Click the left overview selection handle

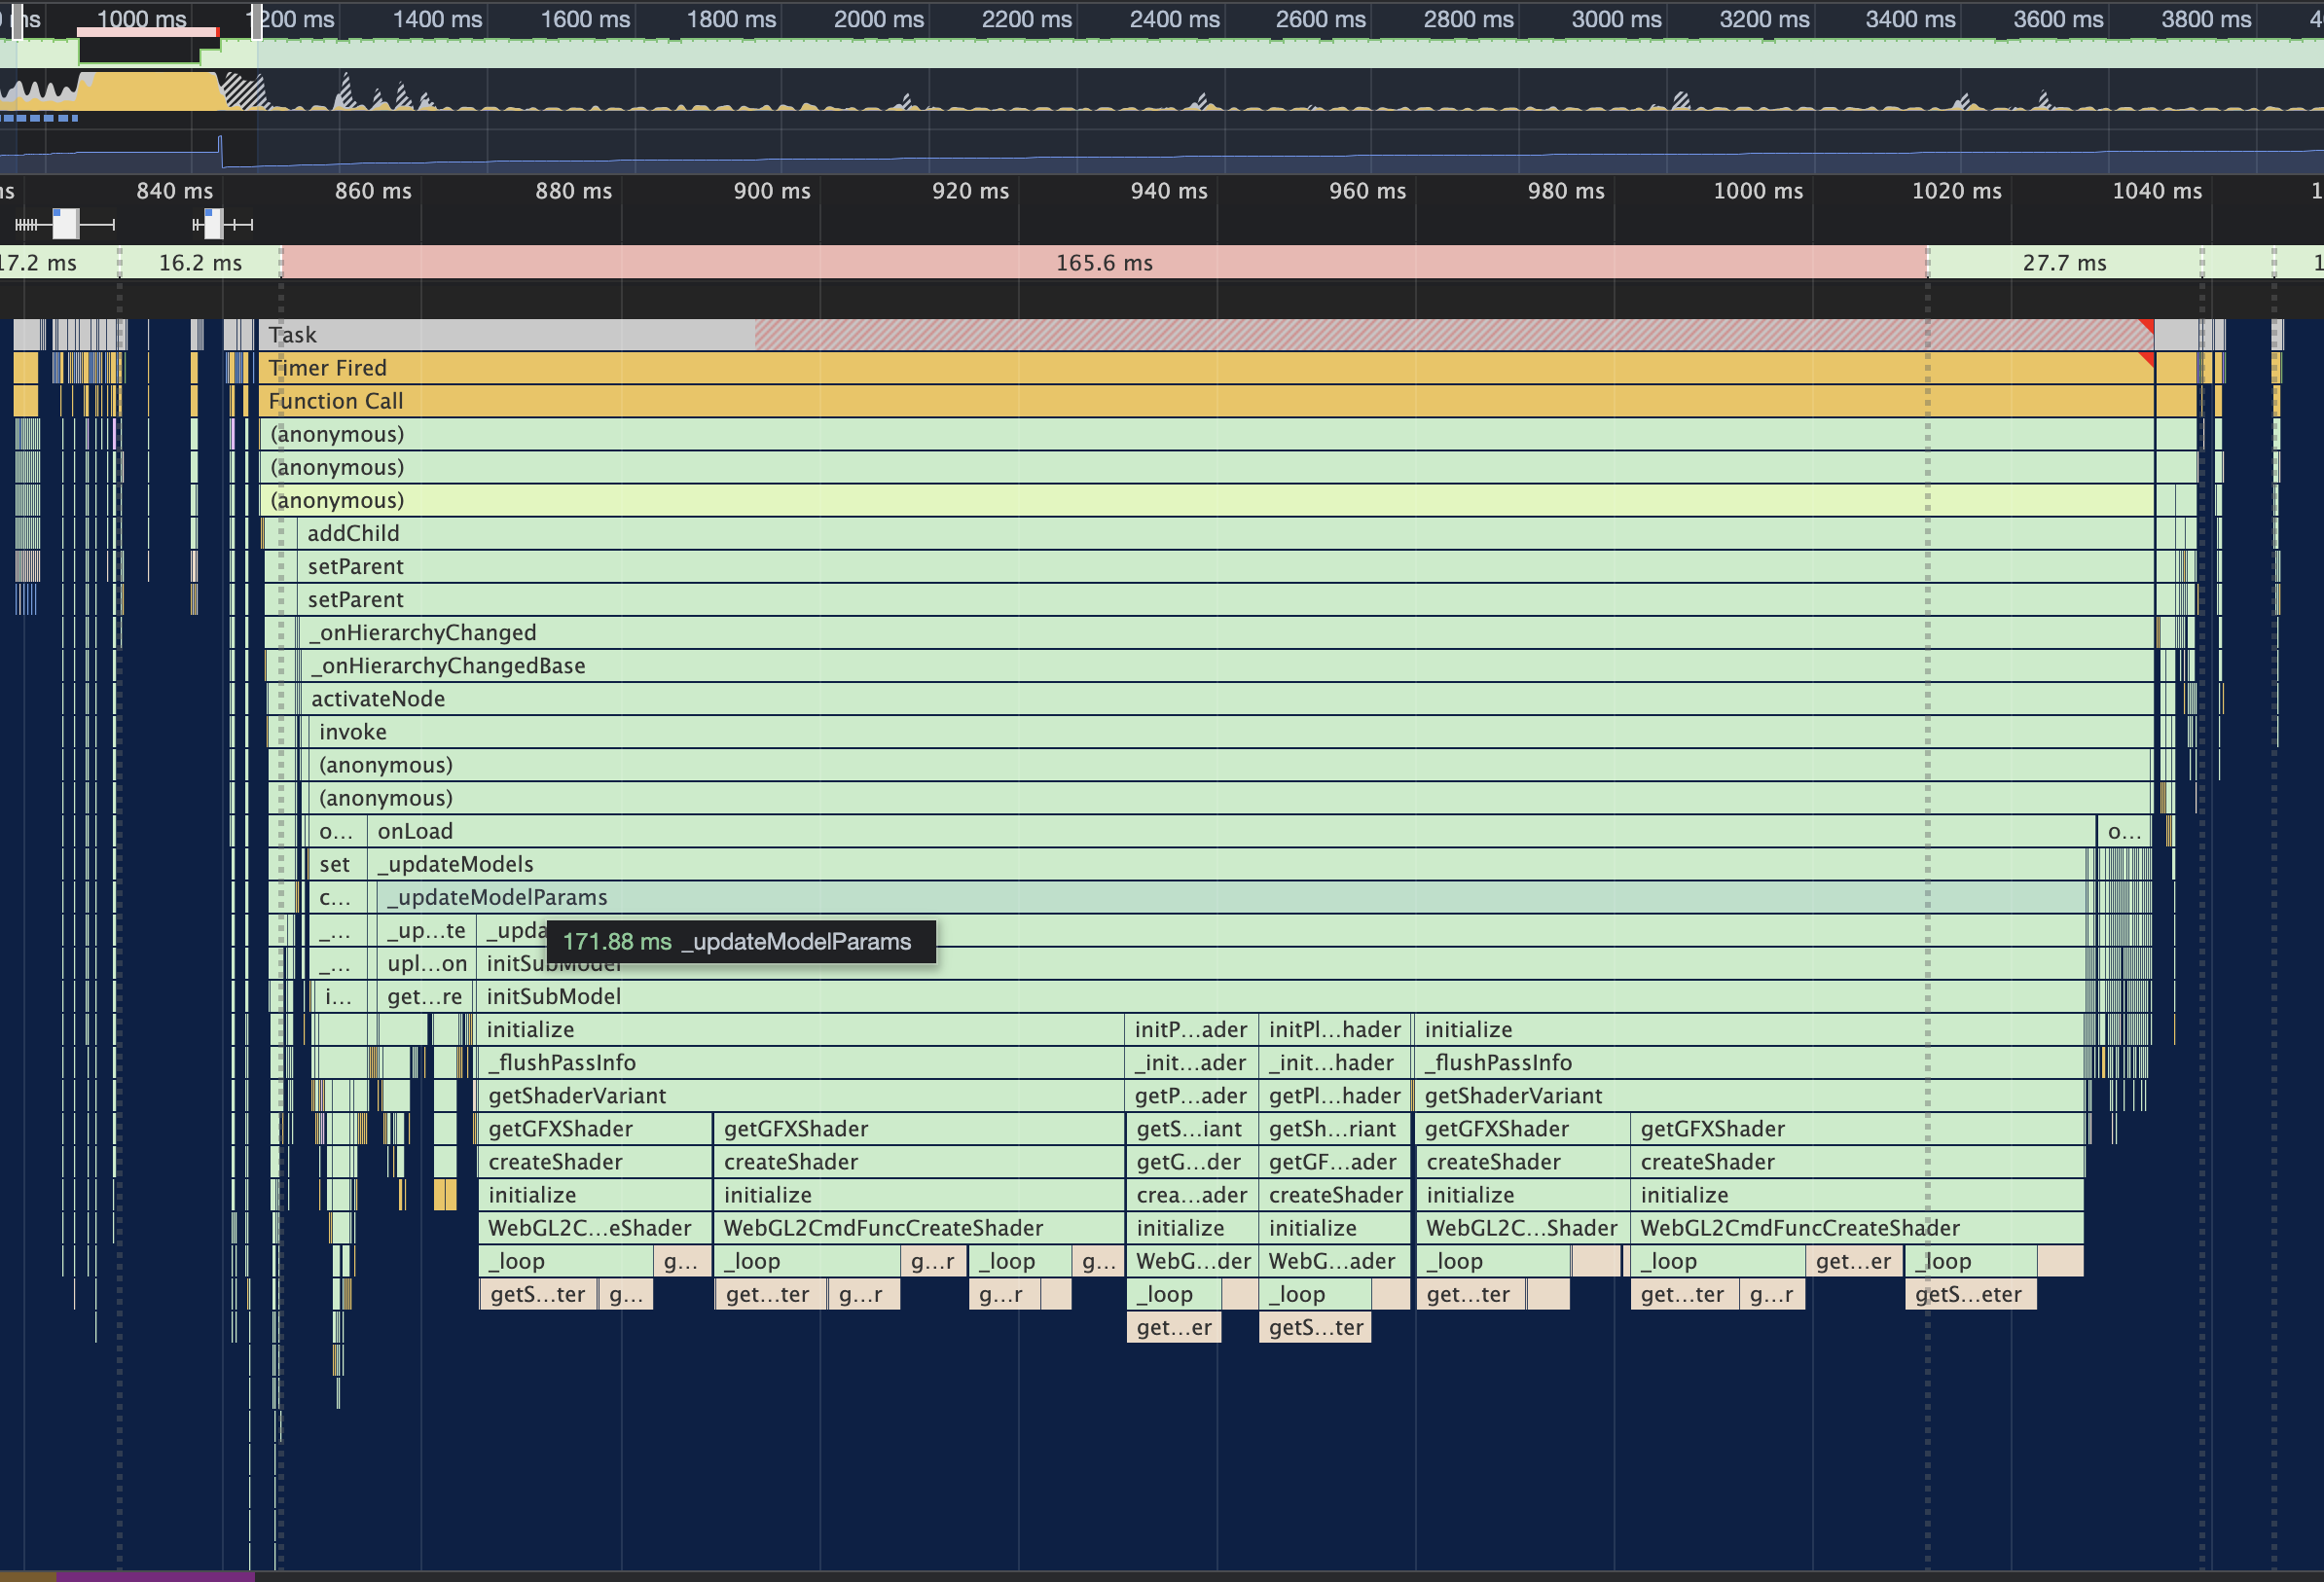(17, 22)
